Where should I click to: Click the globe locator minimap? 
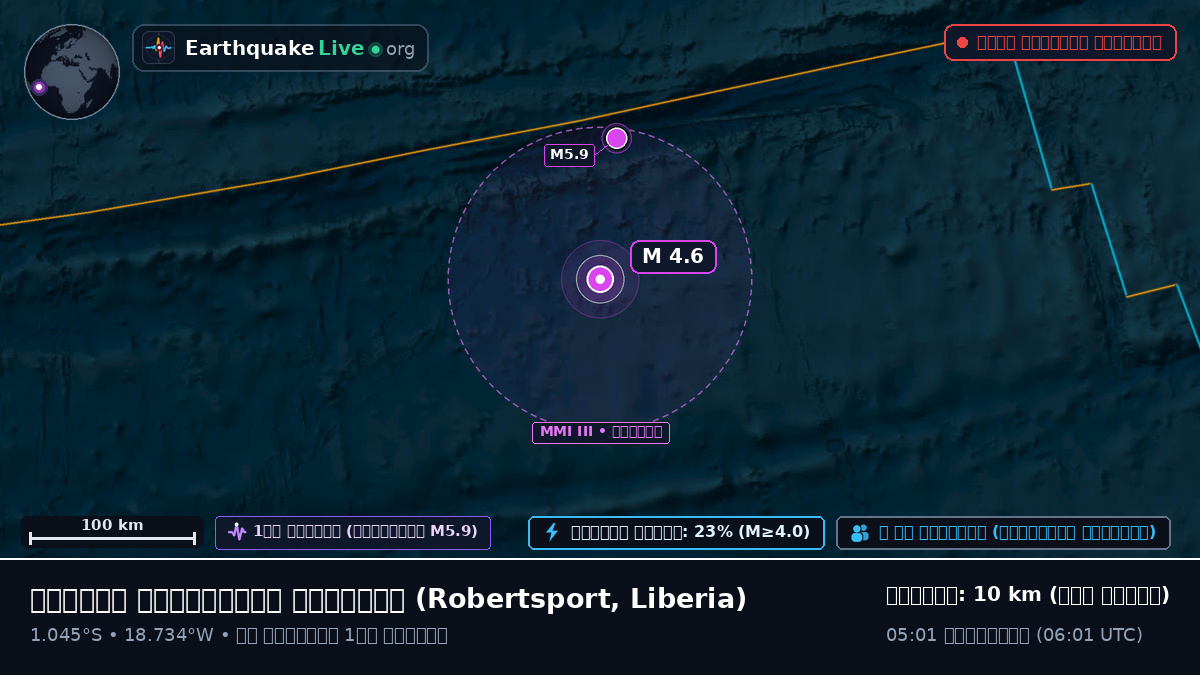72,72
